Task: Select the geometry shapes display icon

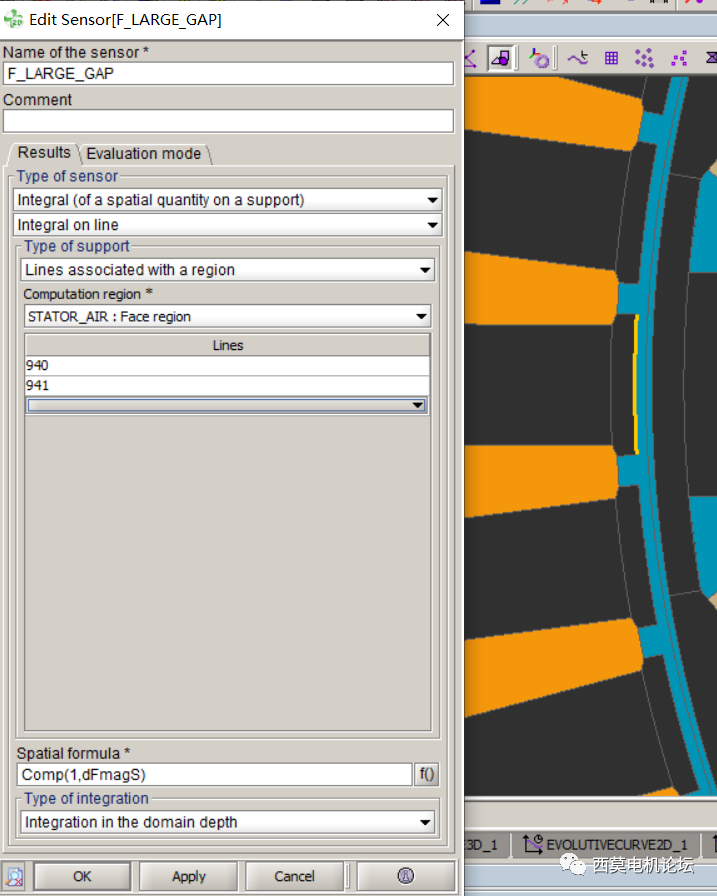Action: point(501,58)
